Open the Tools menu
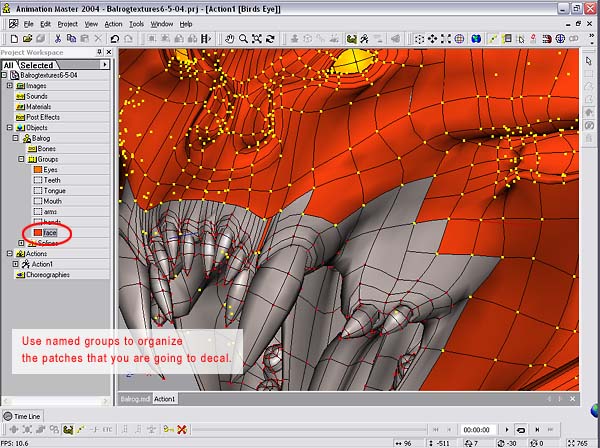The width and height of the screenshot is (600, 448). click(x=136, y=23)
